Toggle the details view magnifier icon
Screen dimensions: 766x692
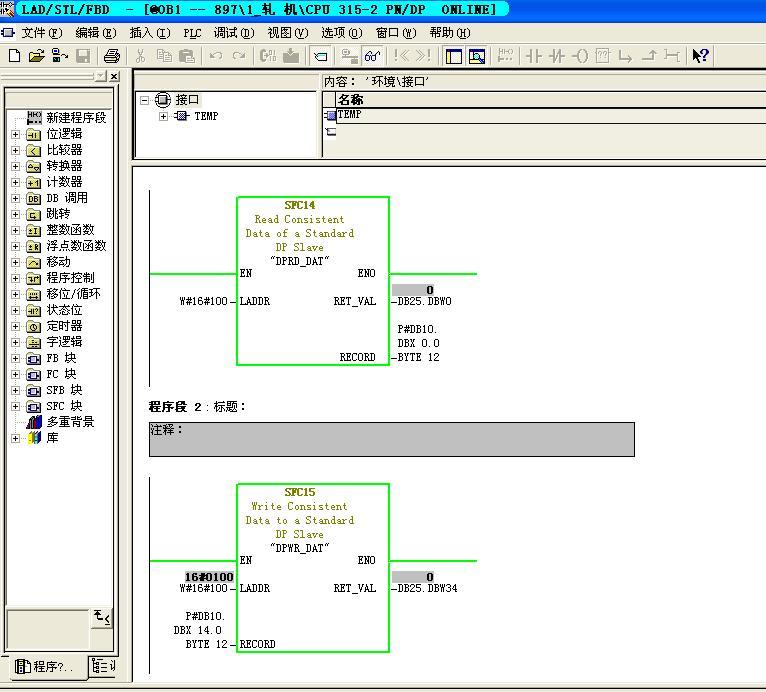click(477, 56)
